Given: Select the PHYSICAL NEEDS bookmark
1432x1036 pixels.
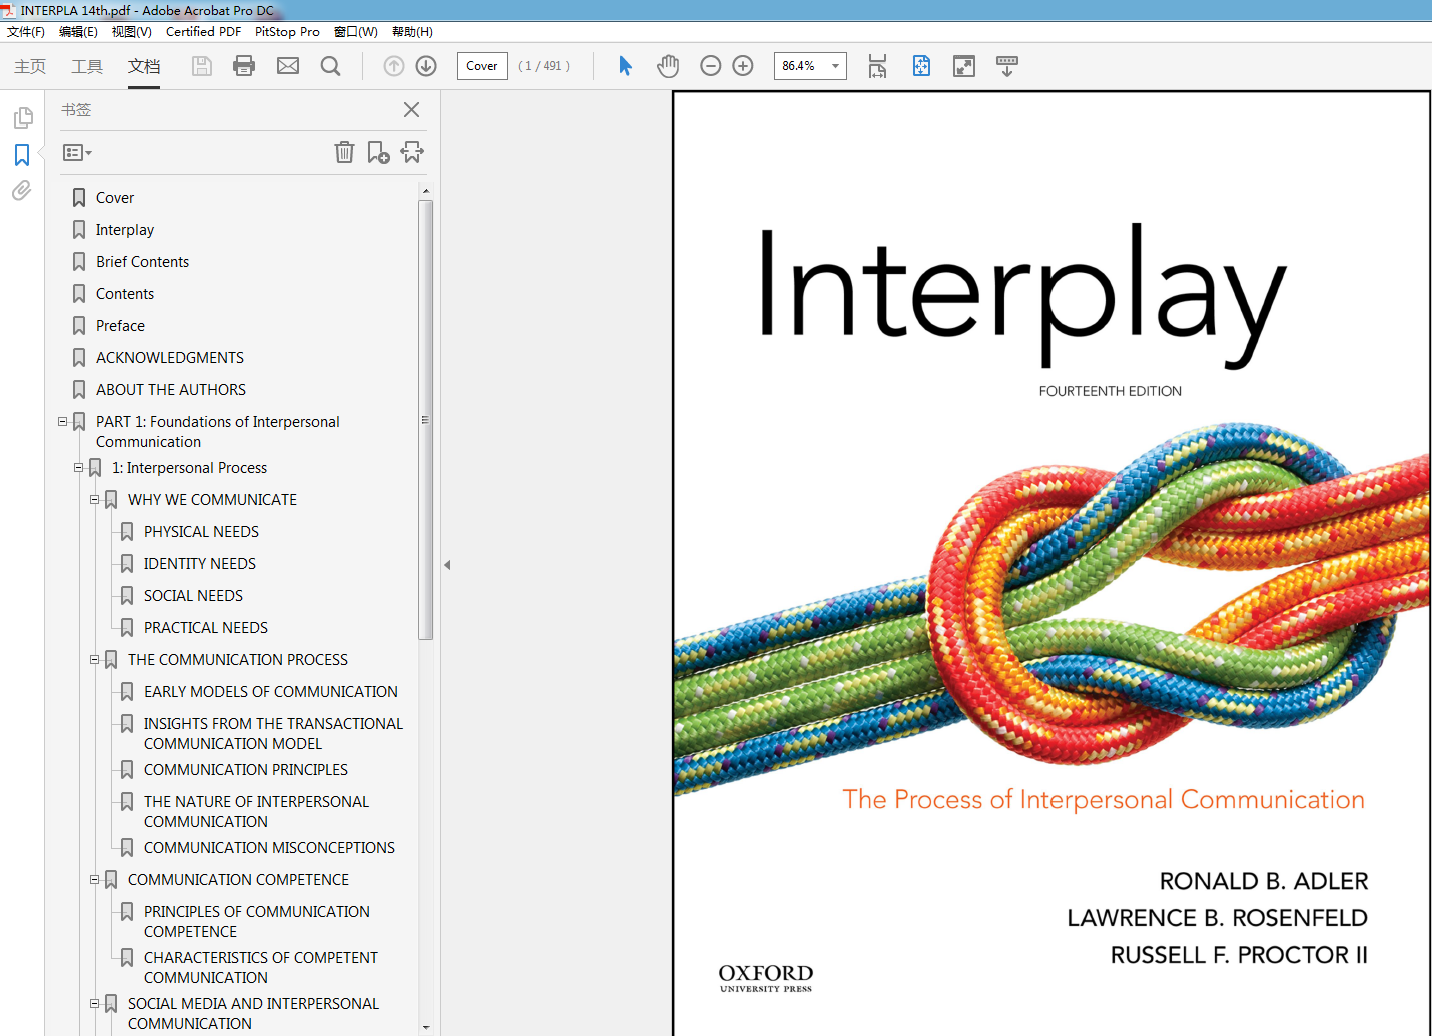Looking at the screenshot, I should [201, 532].
